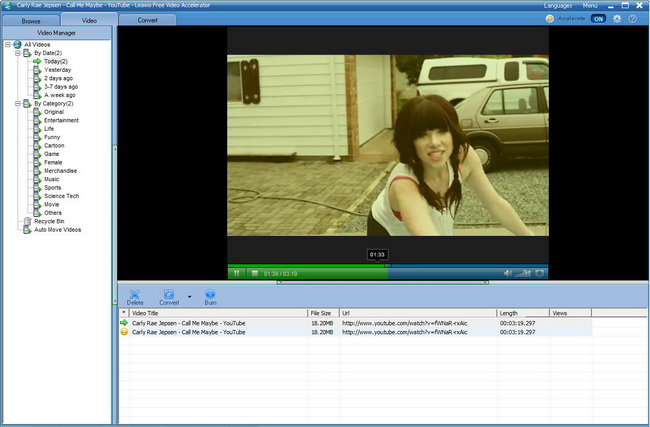
Task: Switch to the Browse tab
Action: pos(31,20)
